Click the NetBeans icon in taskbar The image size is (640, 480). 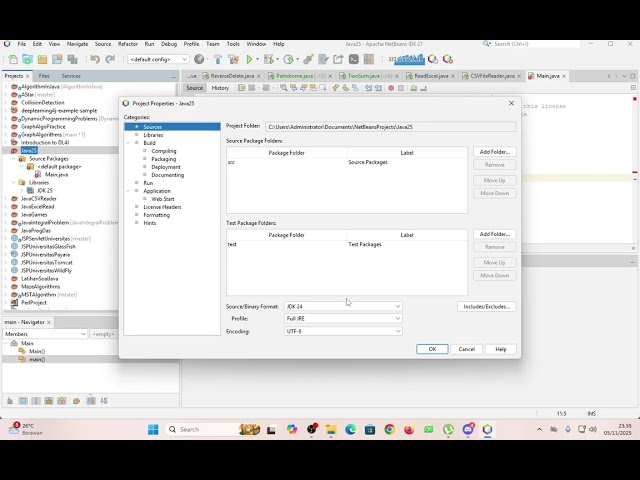tap(487, 429)
